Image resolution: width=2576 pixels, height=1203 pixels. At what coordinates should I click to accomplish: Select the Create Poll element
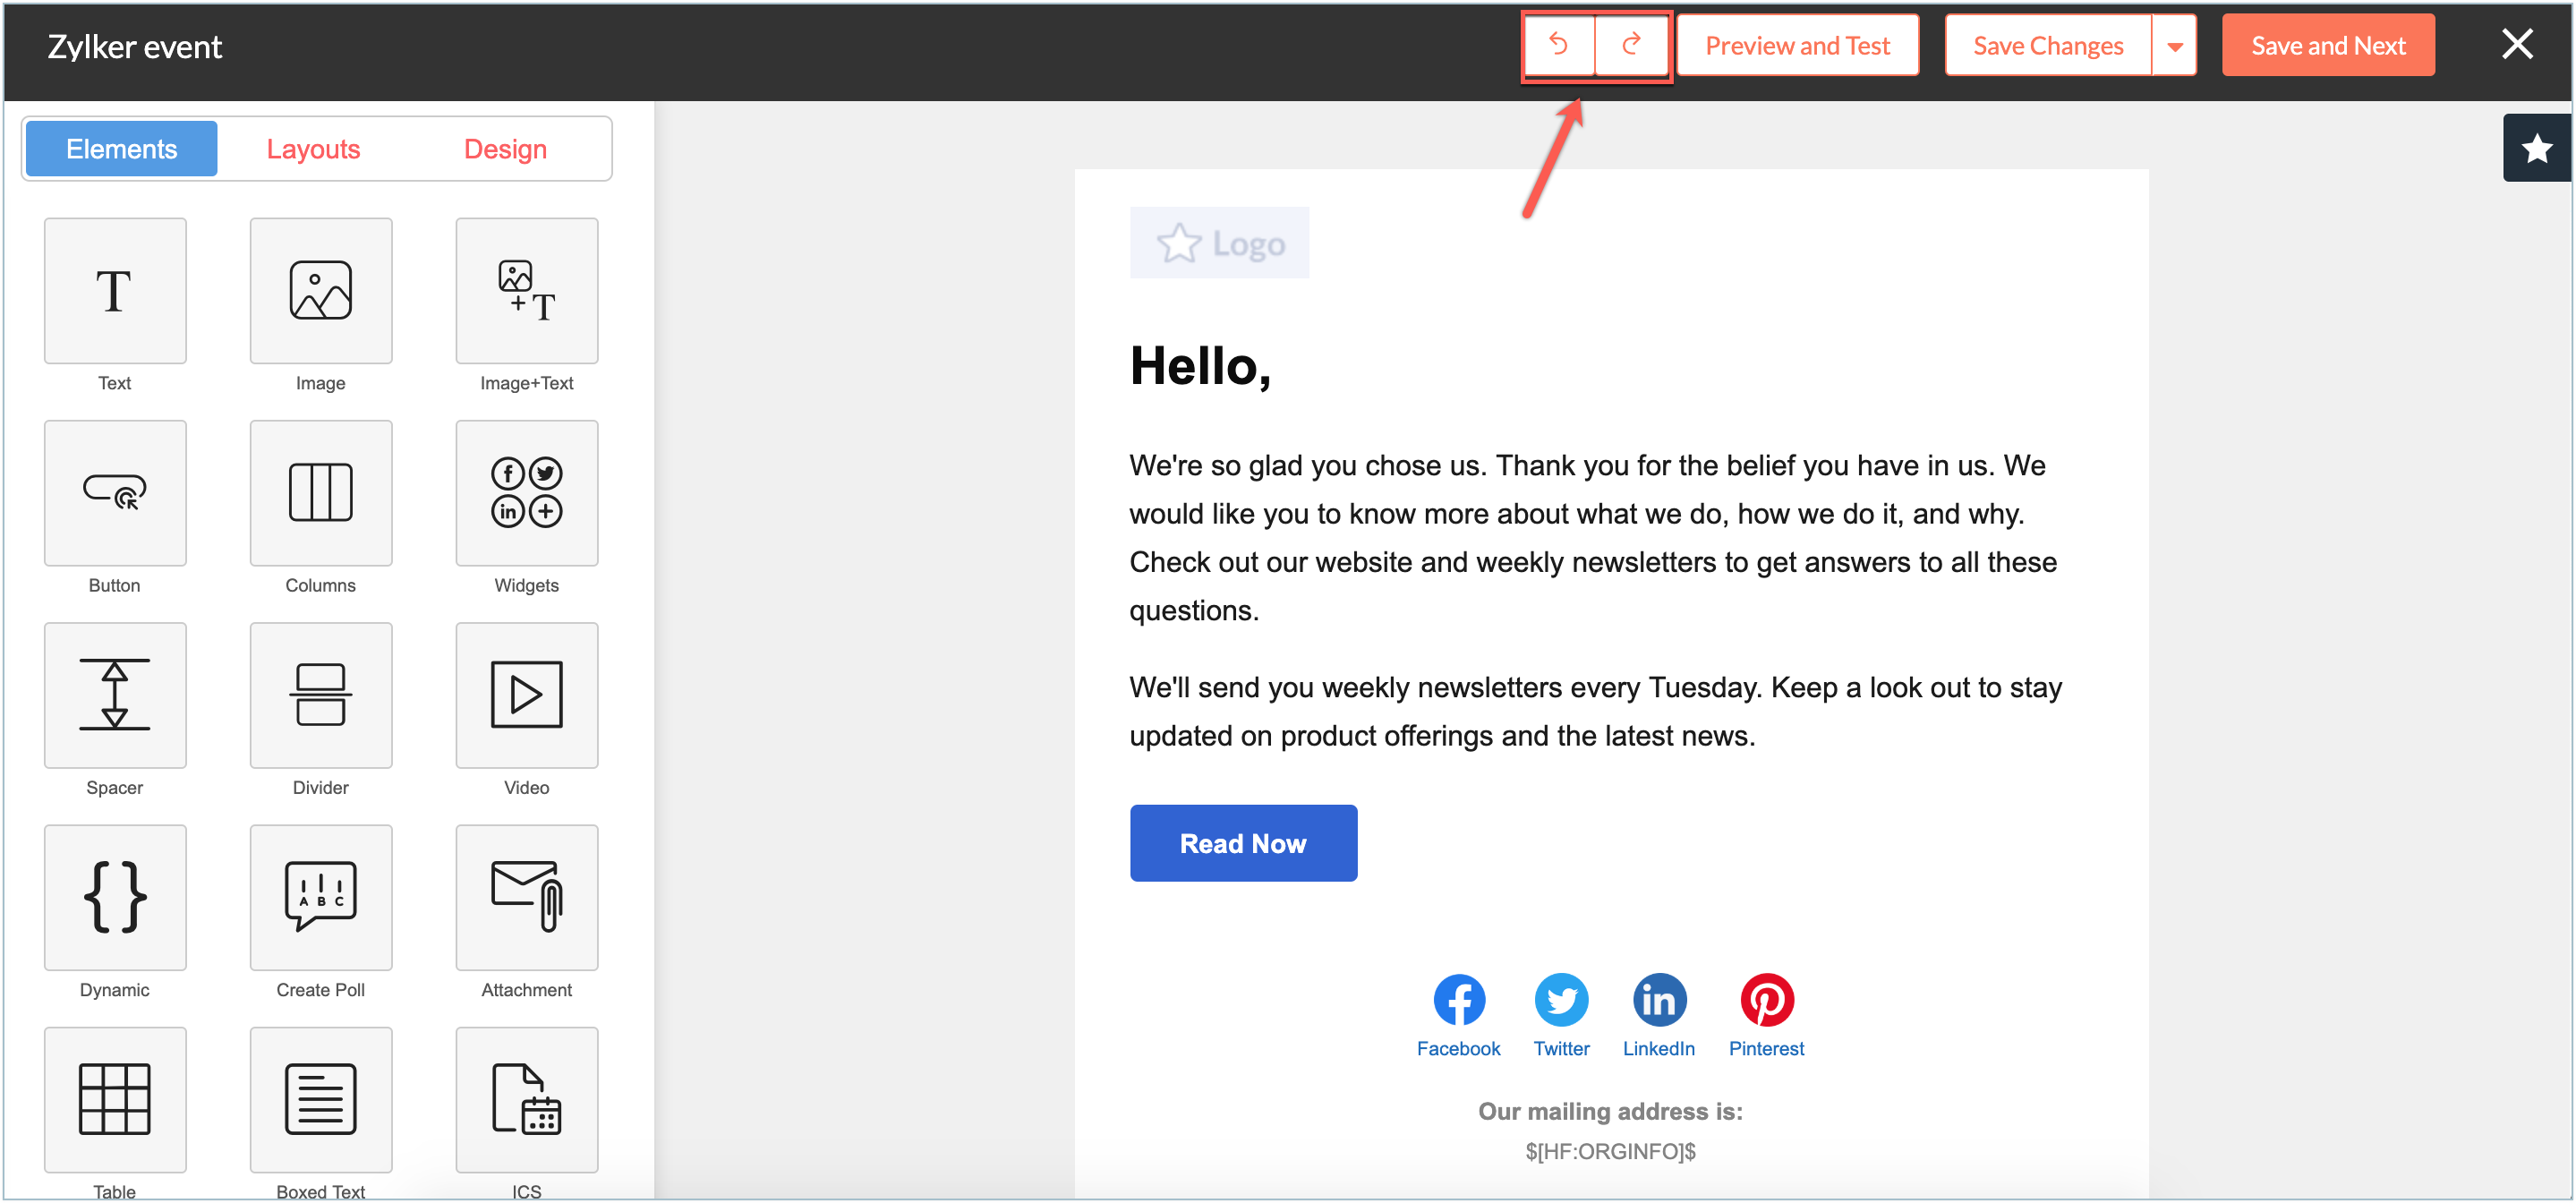(x=320, y=897)
